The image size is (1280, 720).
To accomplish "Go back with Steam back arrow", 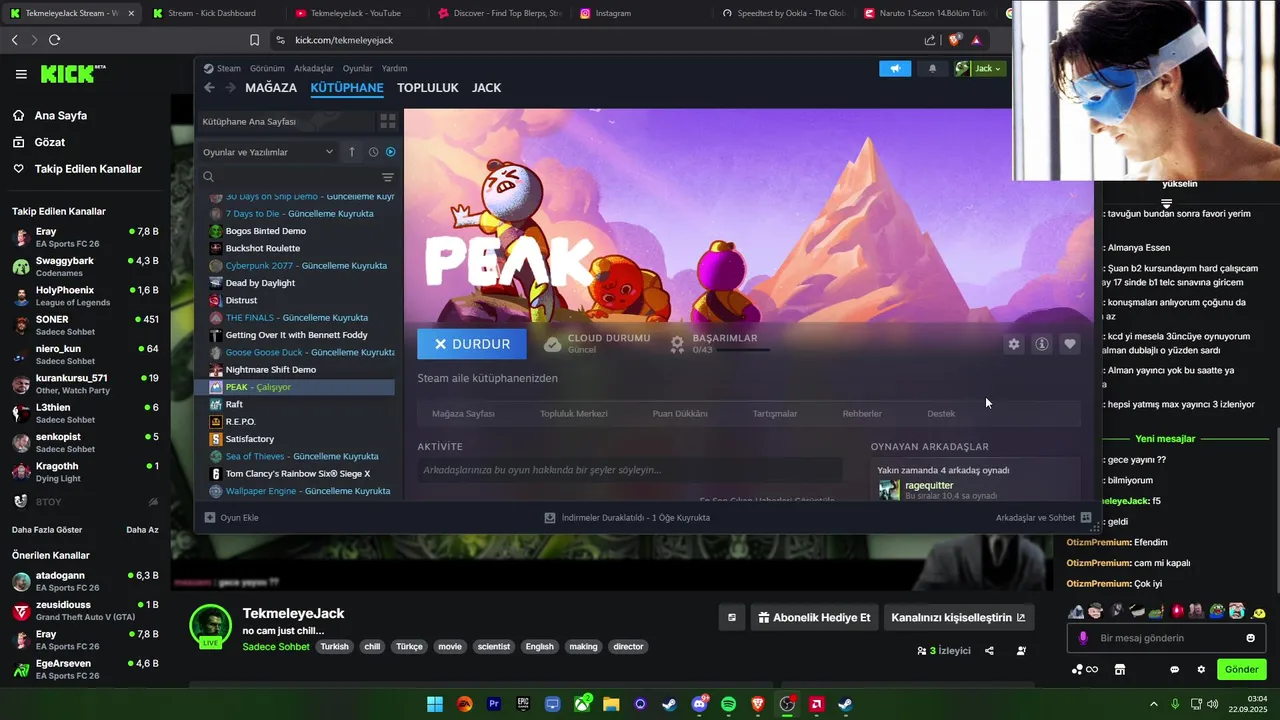I will point(209,88).
